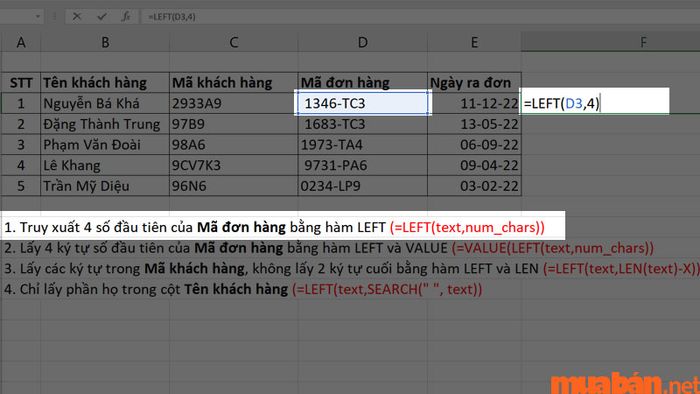Select customer code cell 98A6
The width and height of the screenshot is (700, 394).
pyautogui.click(x=233, y=145)
